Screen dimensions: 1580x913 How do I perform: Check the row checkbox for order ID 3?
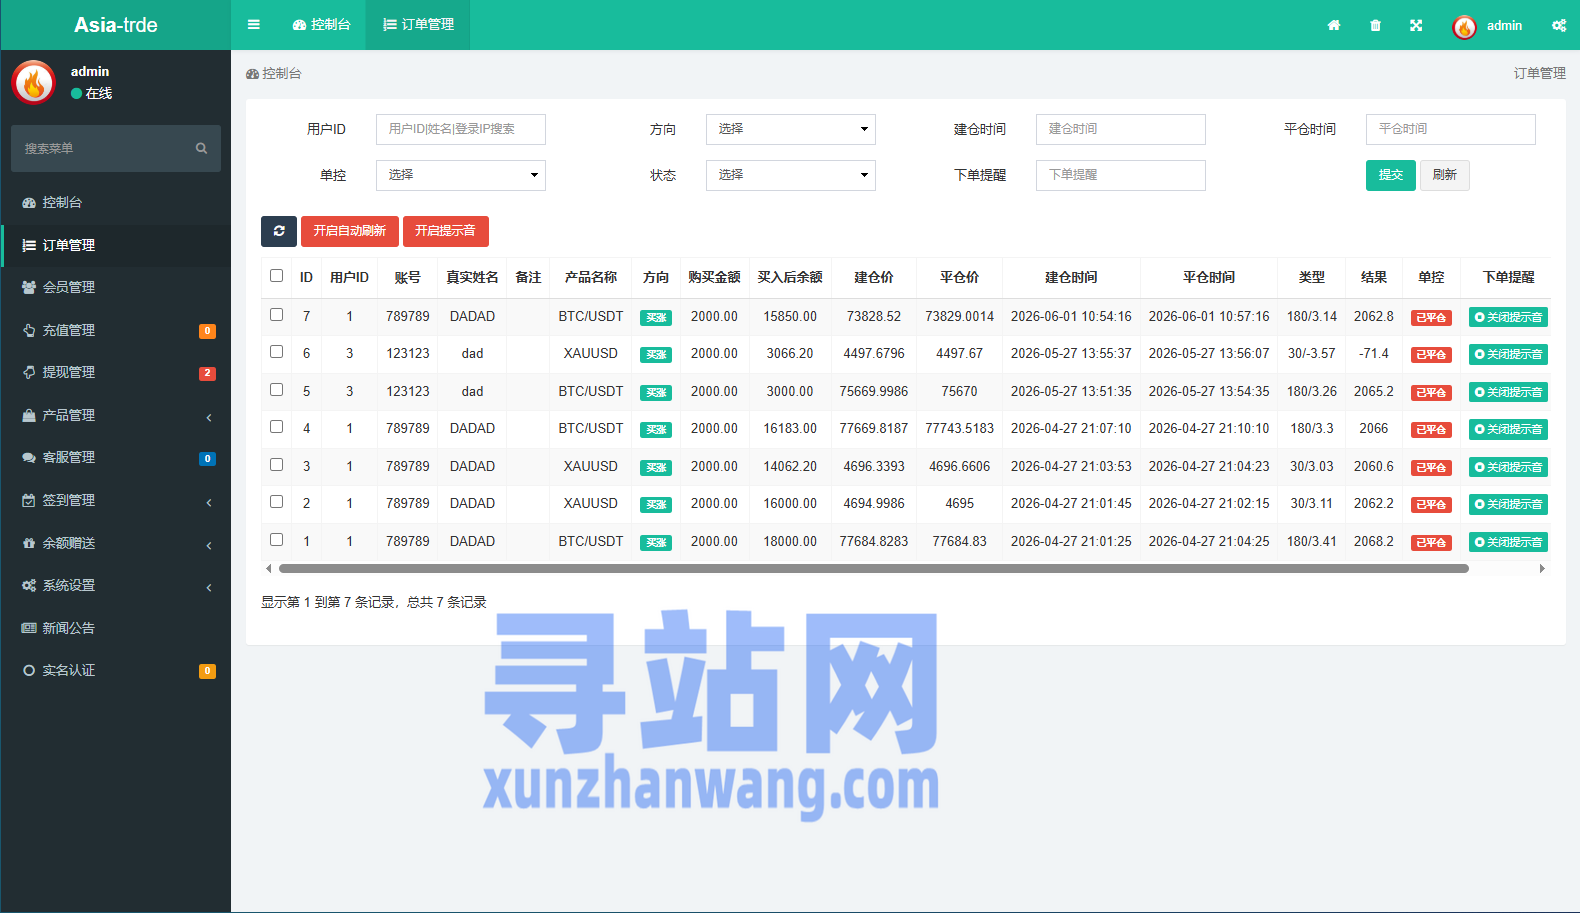[277, 465]
